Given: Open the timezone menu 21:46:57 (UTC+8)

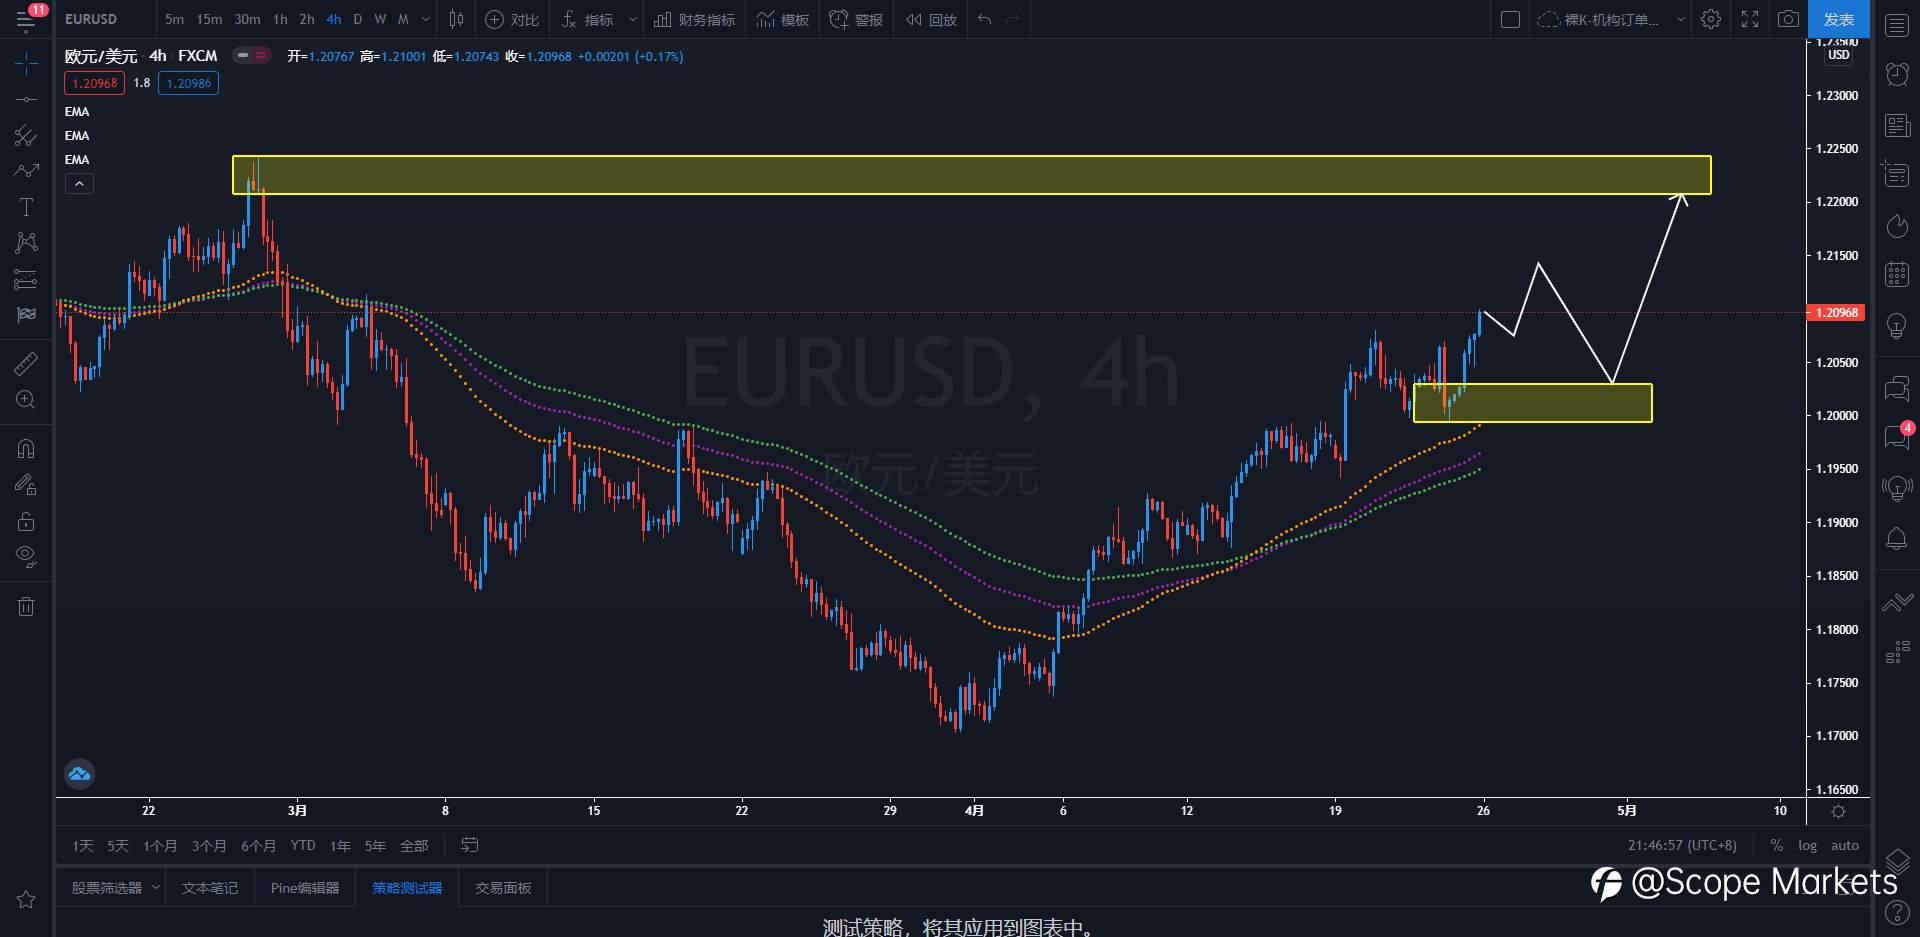Looking at the screenshot, I should [1682, 845].
